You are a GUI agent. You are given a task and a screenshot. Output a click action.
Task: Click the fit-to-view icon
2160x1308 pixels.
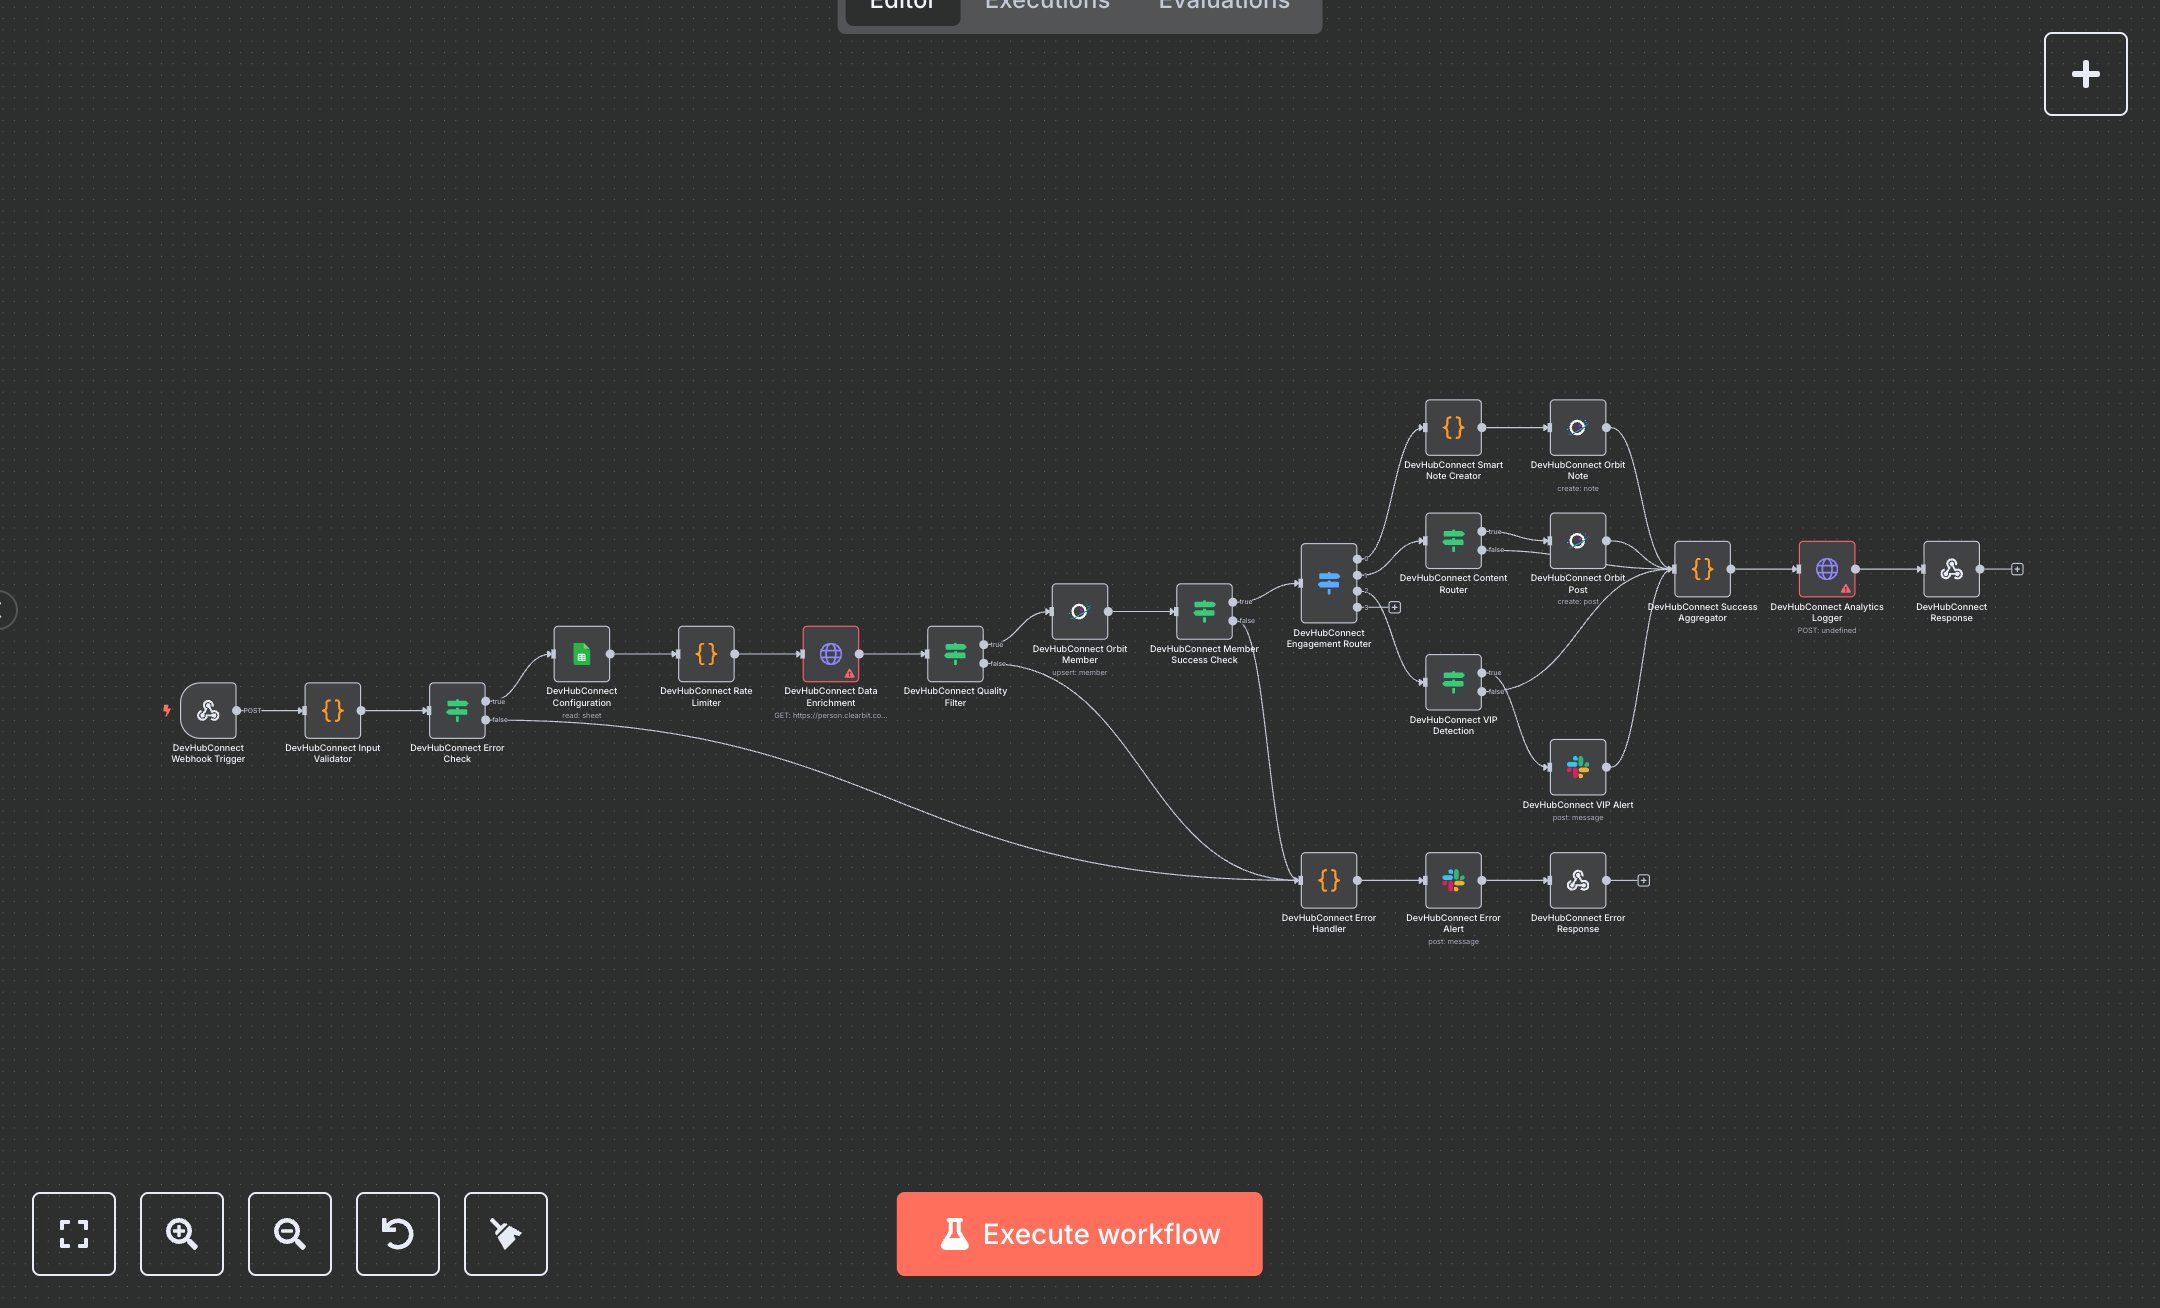(74, 1234)
